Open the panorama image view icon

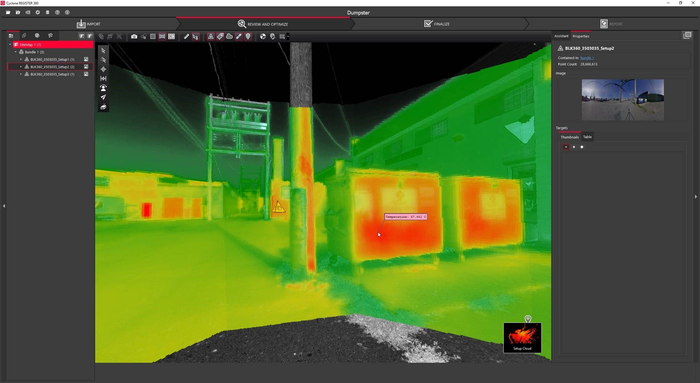coord(171,37)
